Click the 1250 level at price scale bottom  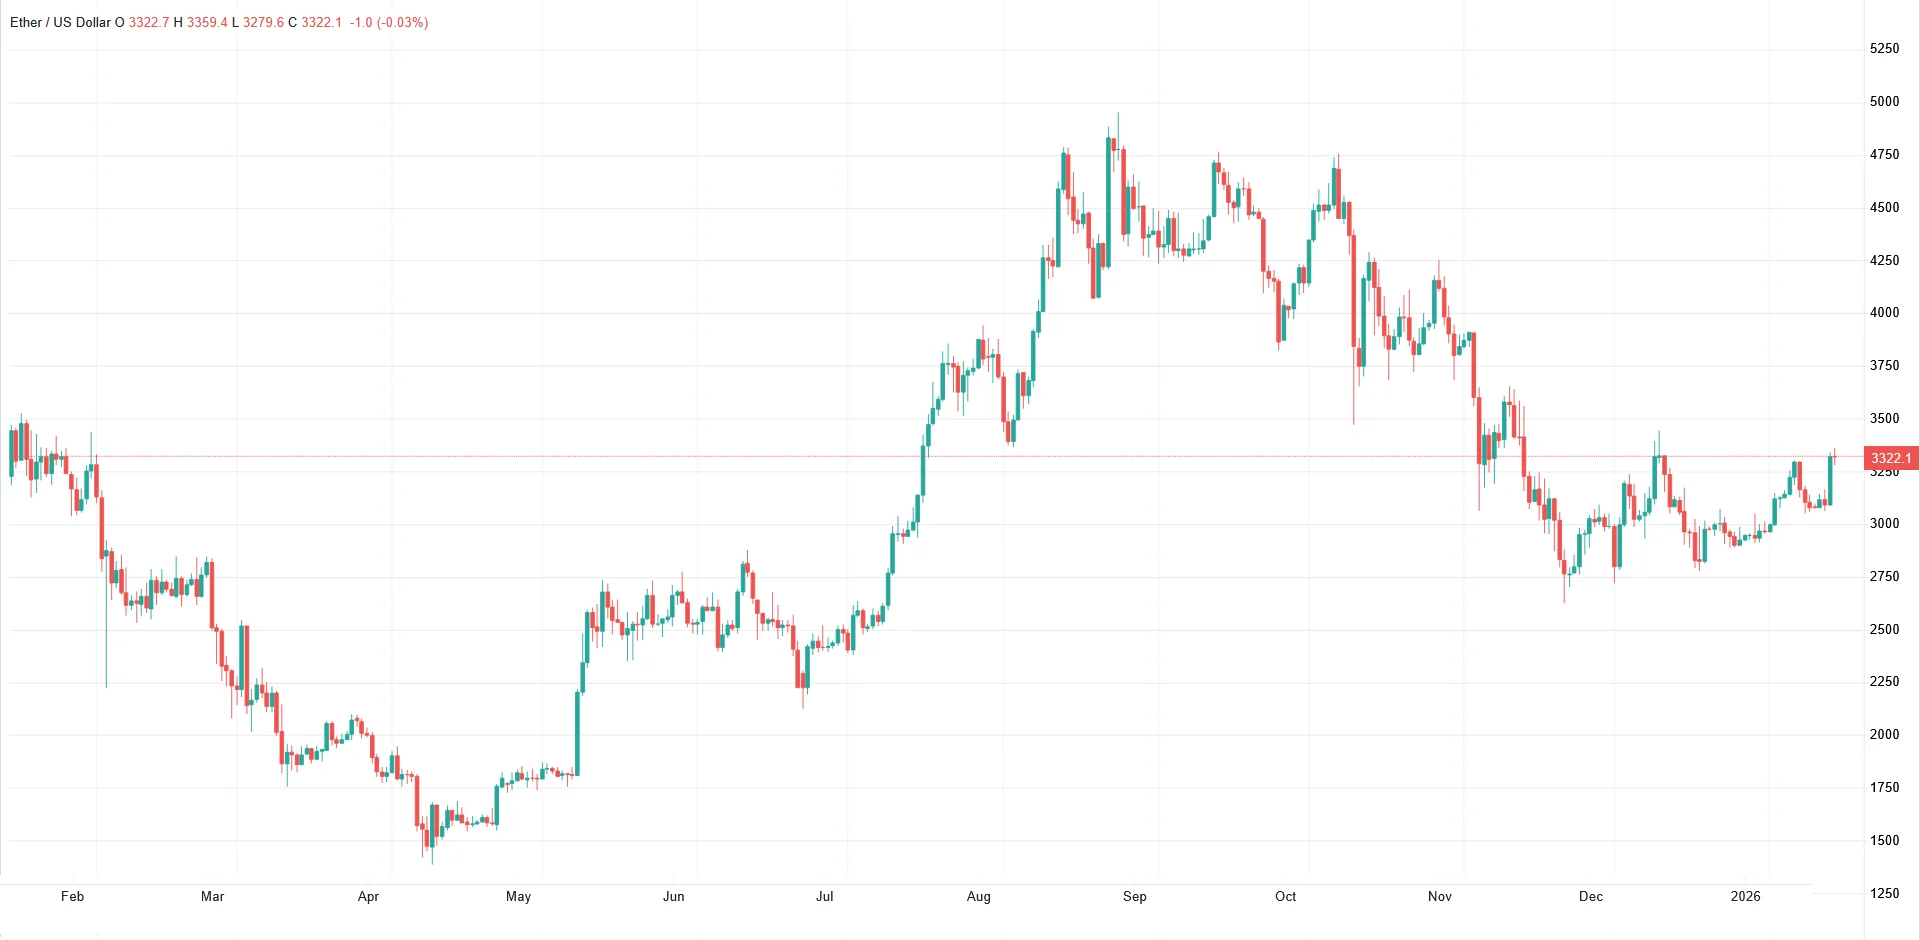(x=1884, y=893)
